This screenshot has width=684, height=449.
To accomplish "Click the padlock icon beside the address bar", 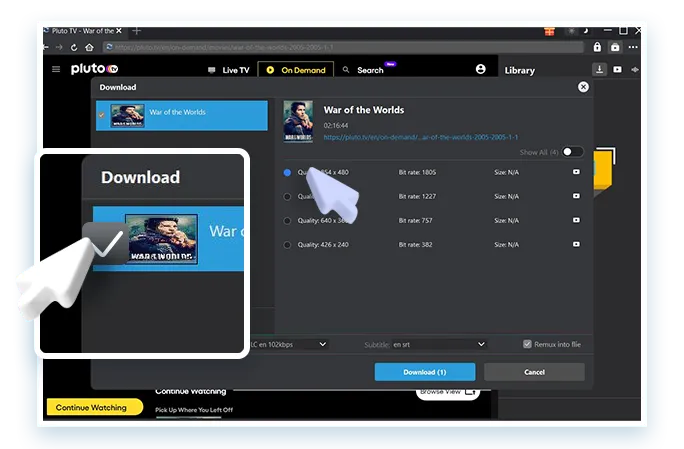I will (x=597, y=47).
